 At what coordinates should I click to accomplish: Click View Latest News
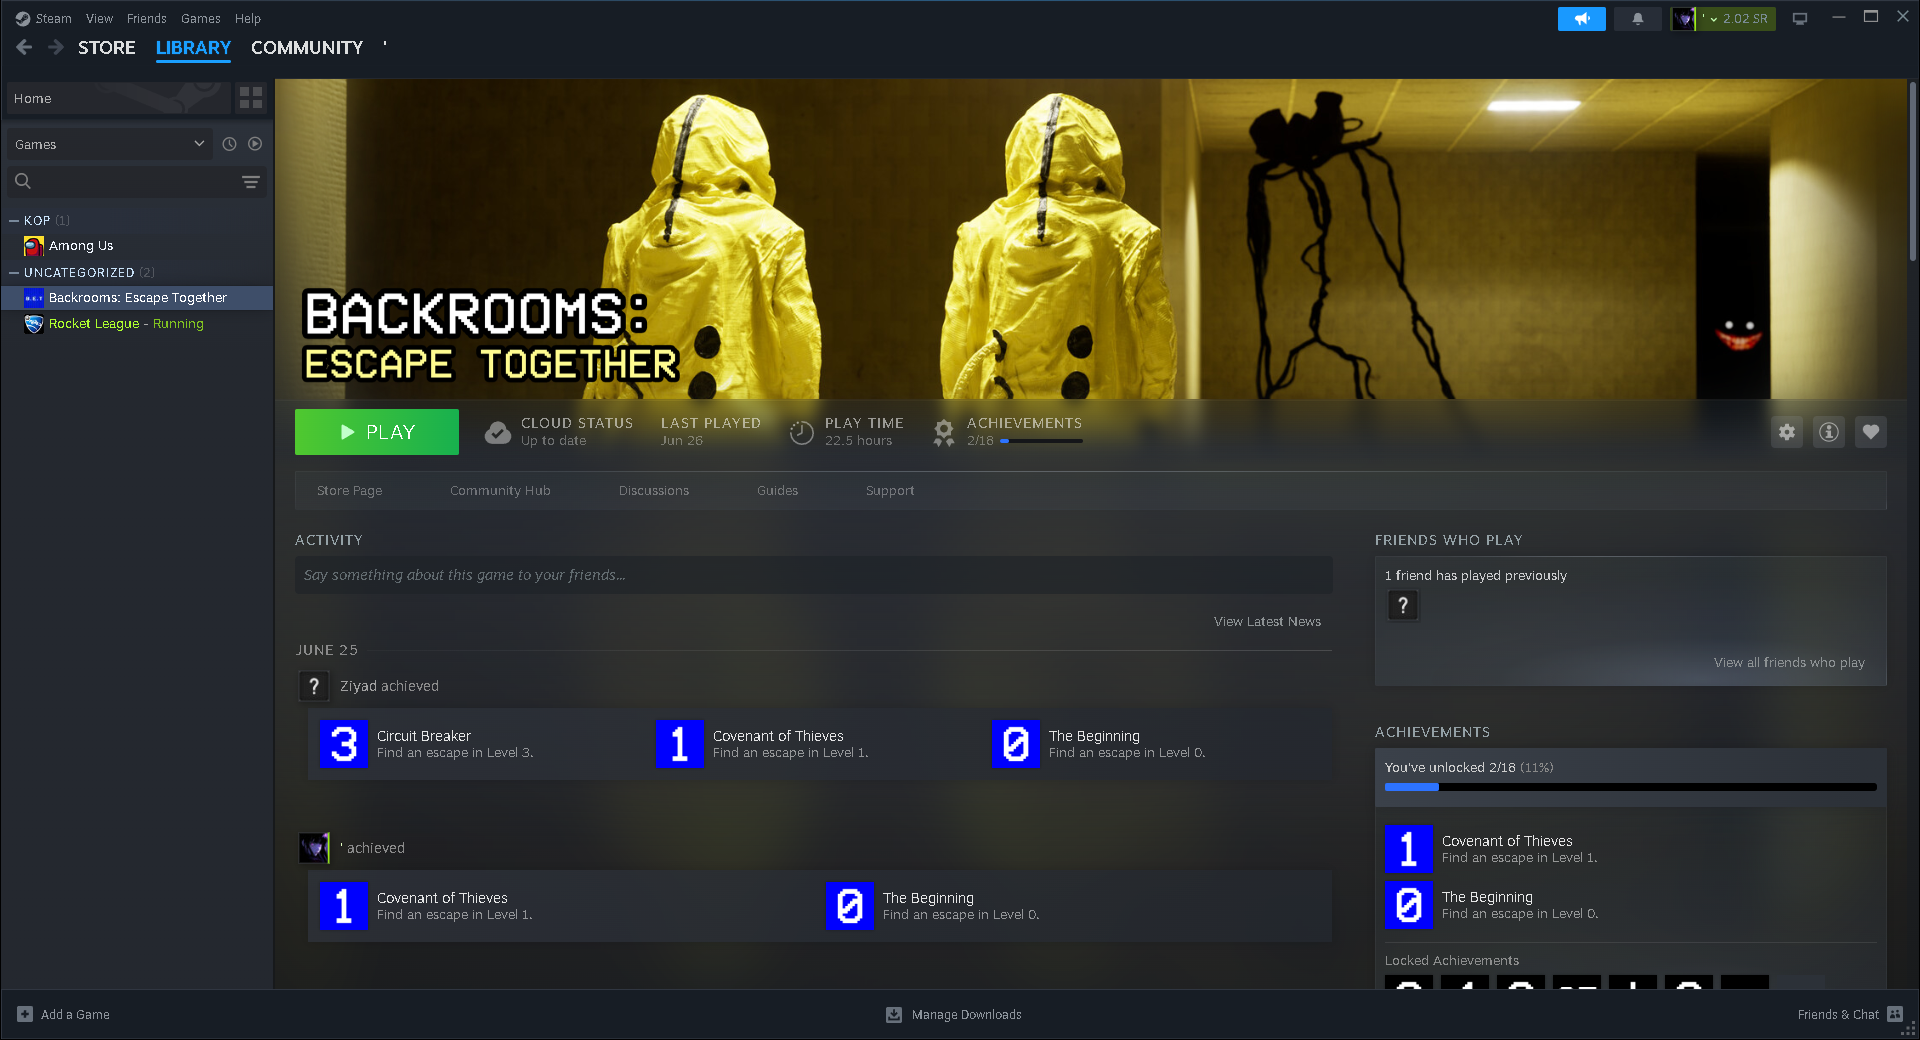pyautogui.click(x=1267, y=622)
